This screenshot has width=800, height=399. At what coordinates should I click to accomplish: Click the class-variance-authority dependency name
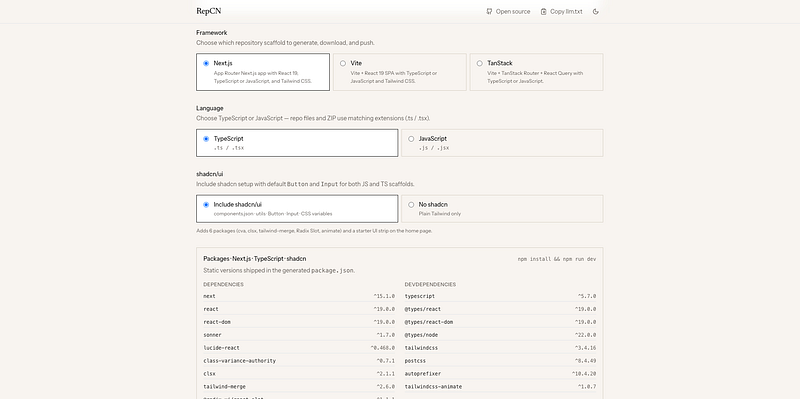pos(239,361)
